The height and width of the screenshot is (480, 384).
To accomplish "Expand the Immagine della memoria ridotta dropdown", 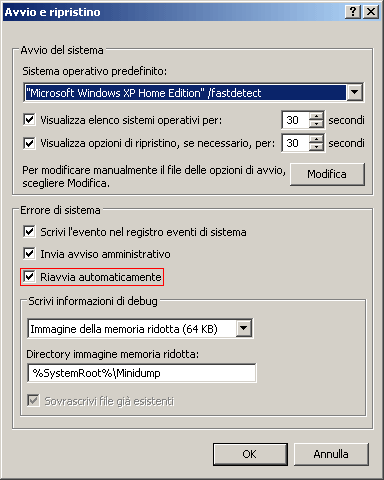I will pos(244,329).
